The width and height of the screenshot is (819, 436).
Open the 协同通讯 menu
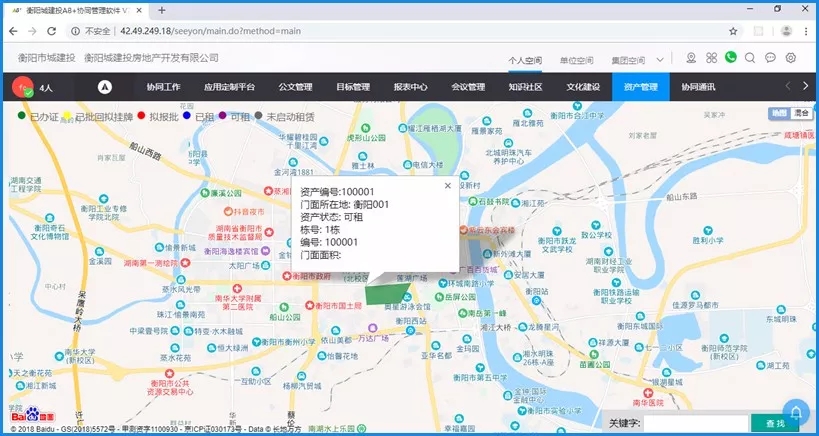point(698,87)
